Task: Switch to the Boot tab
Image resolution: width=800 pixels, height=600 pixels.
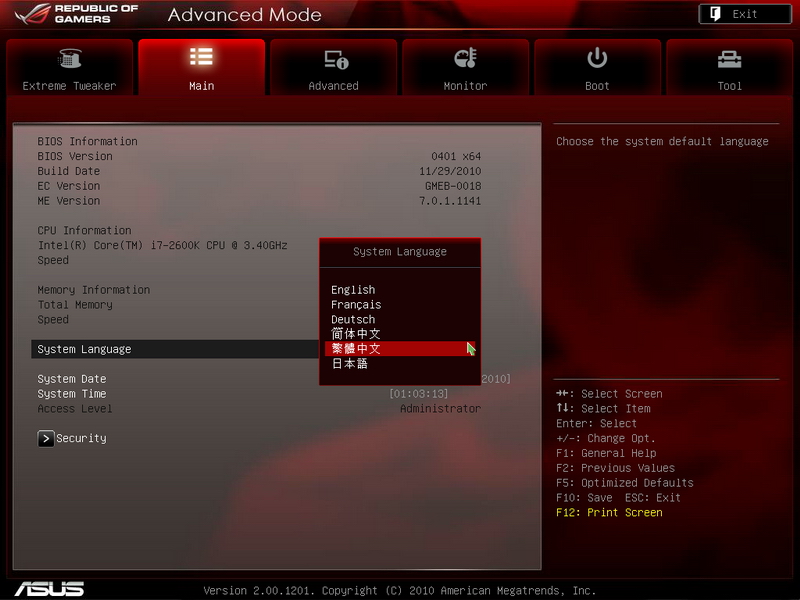Action: coord(597,67)
